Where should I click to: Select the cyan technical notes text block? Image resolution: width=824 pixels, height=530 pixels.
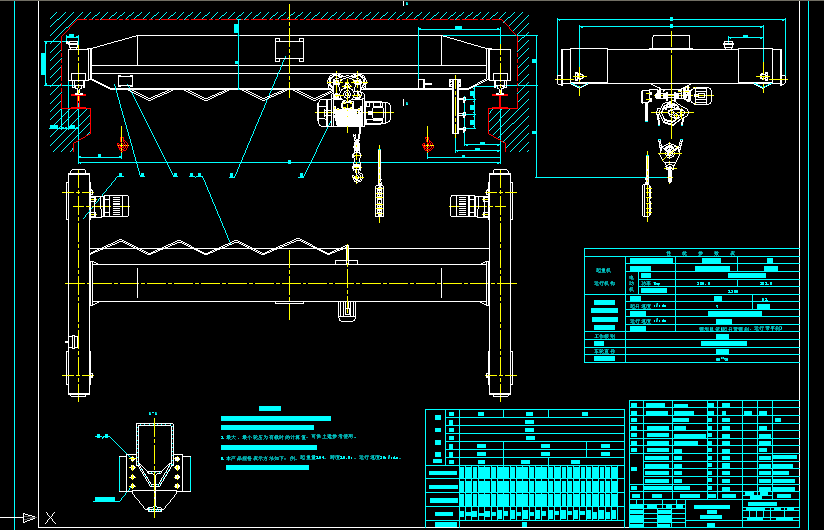[300, 440]
